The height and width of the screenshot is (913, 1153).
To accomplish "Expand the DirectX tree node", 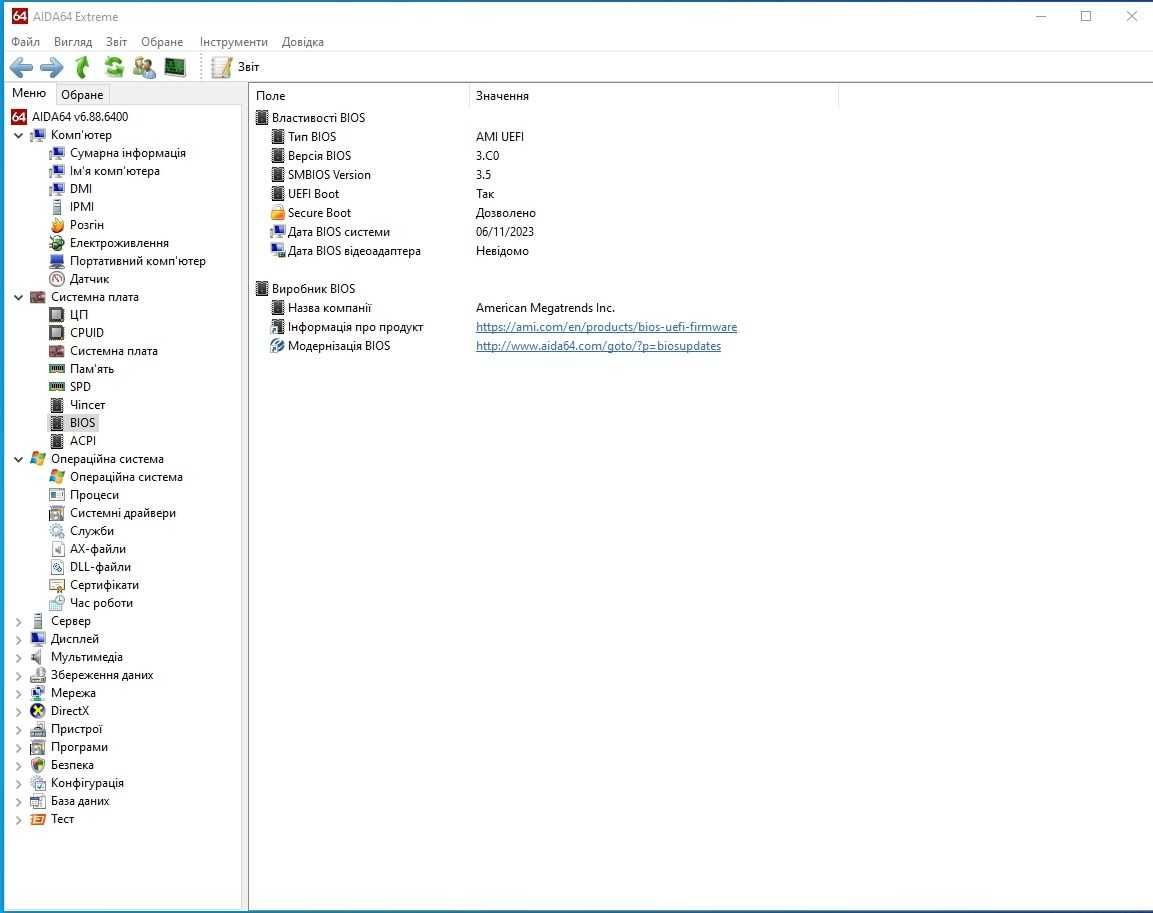I will (x=18, y=712).
